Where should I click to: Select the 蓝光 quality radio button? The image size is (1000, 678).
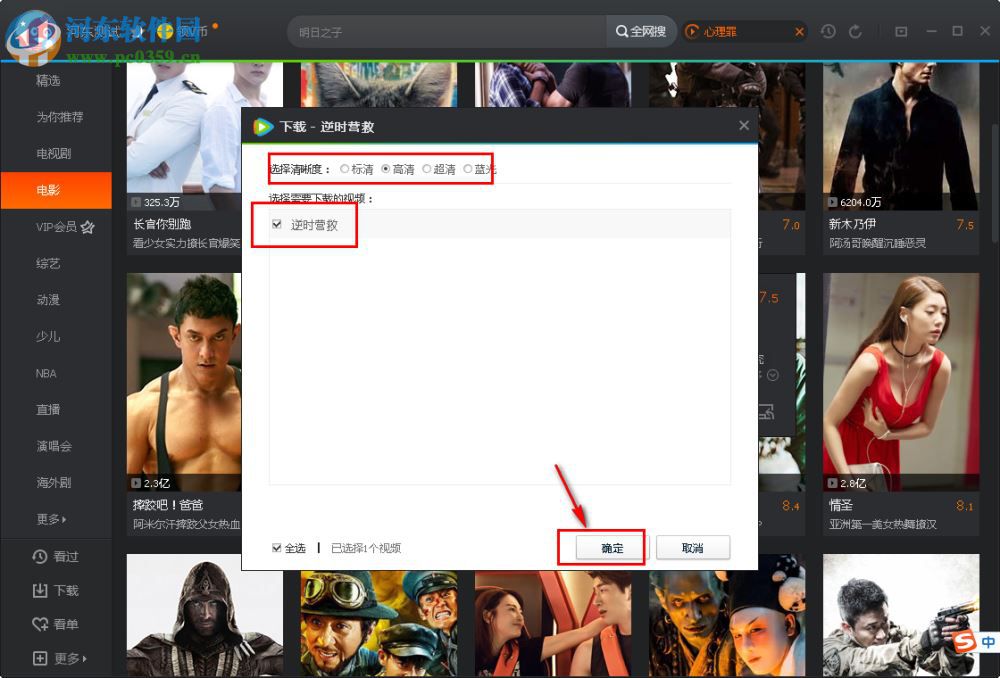(x=467, y=169)
